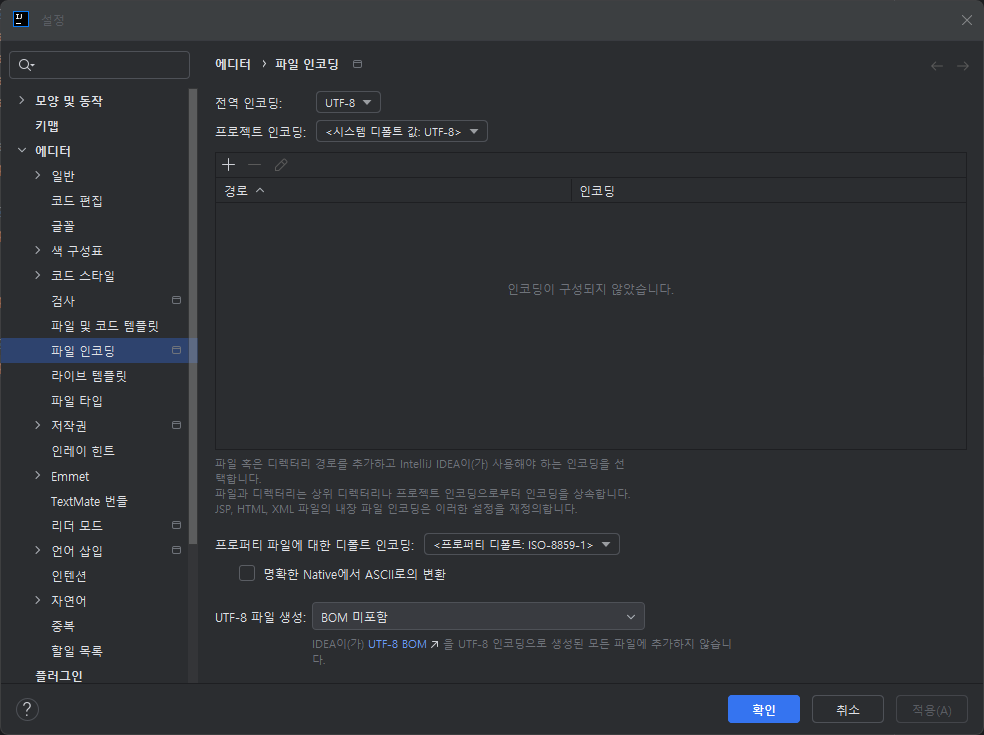Open the 전역 인코딩 UTF-8 dropdown

[x=348, y=102]
